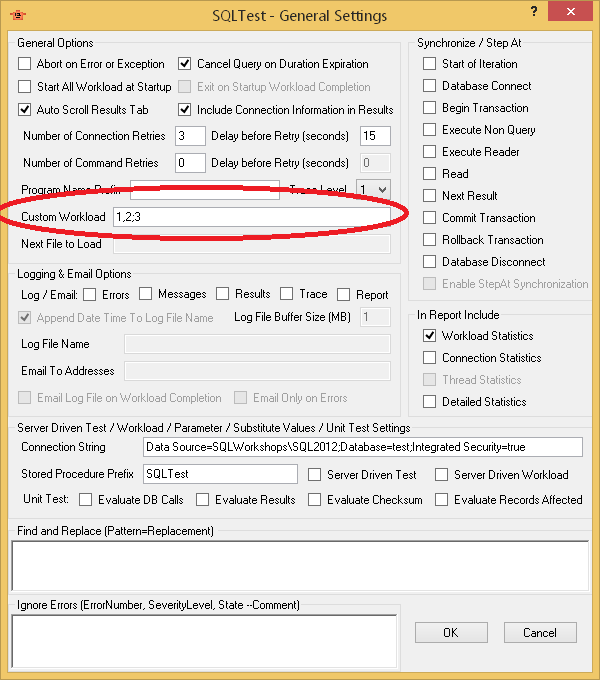Click the Connection String field

(x=363, y=447)
